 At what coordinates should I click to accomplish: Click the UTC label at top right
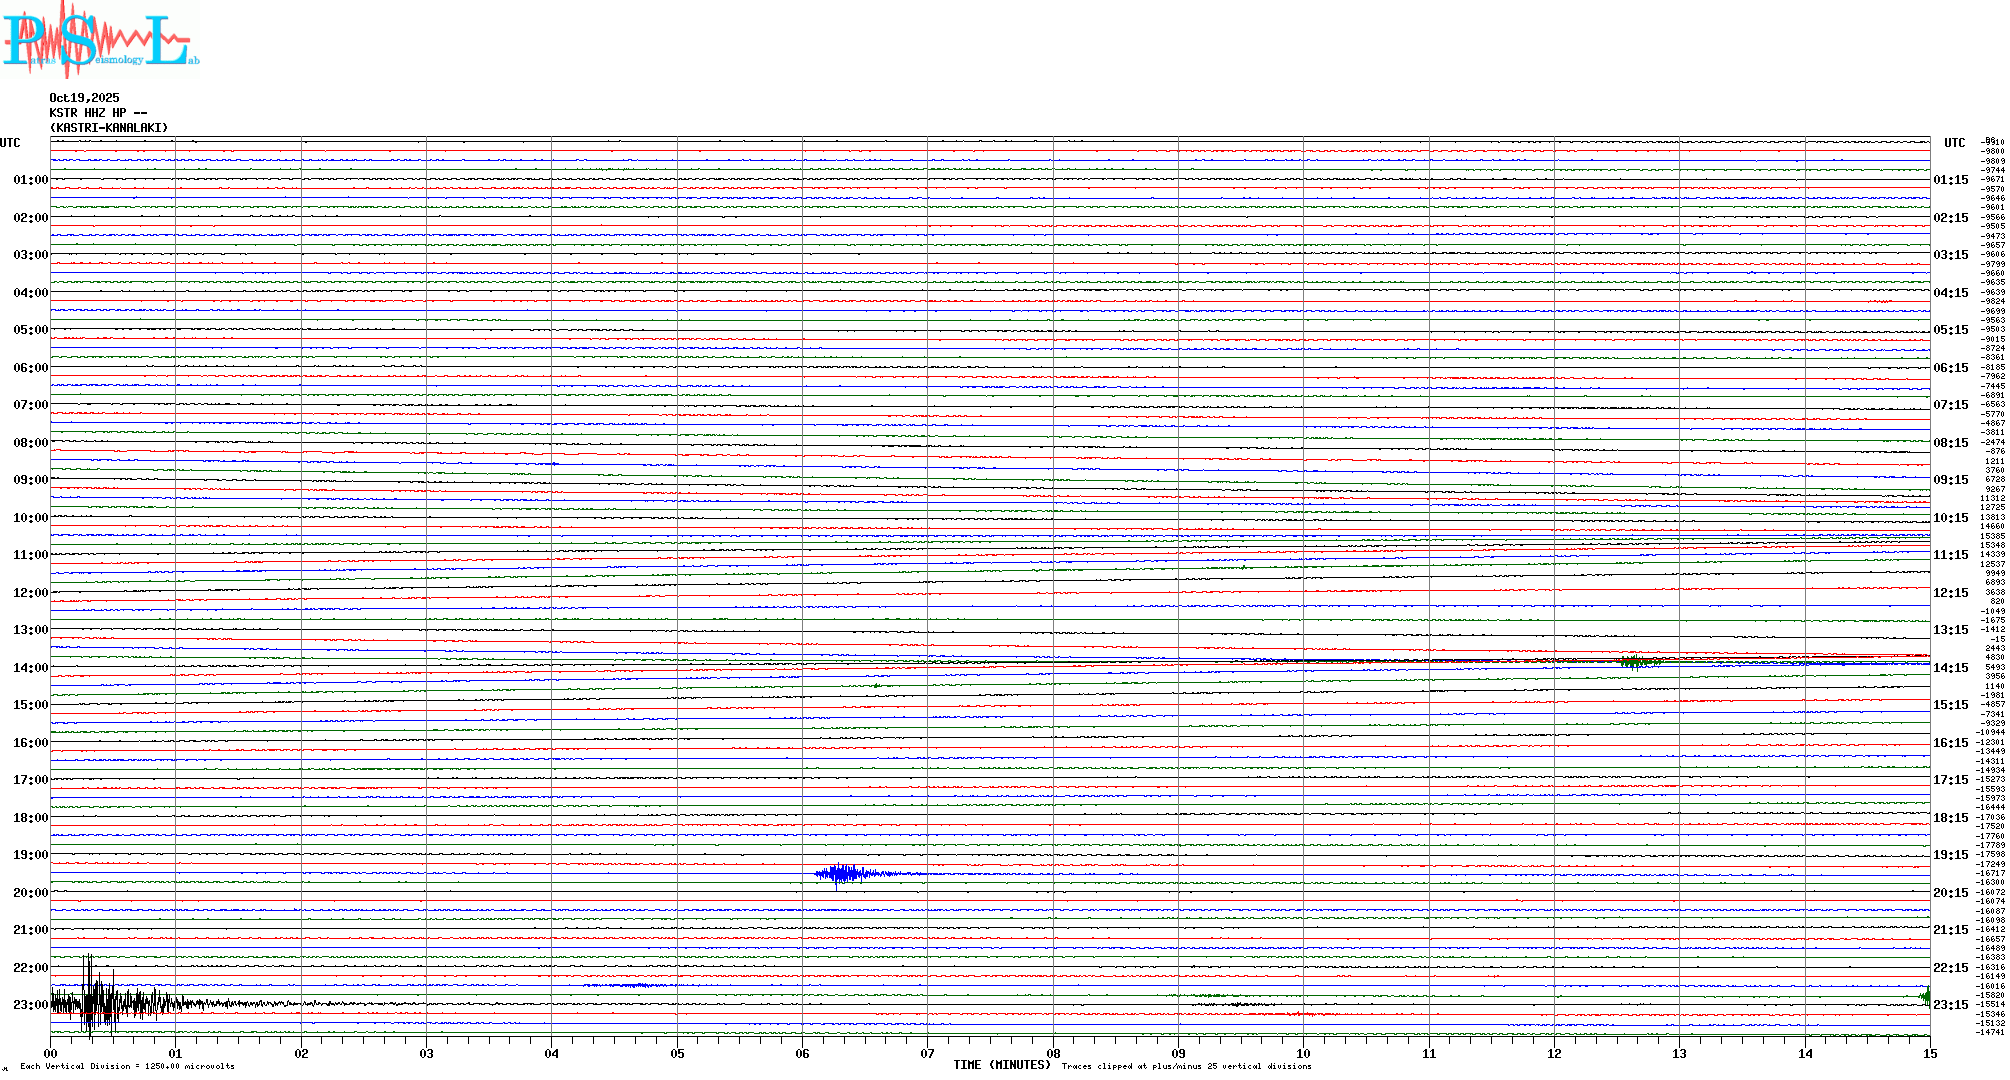pos(1954,143)
